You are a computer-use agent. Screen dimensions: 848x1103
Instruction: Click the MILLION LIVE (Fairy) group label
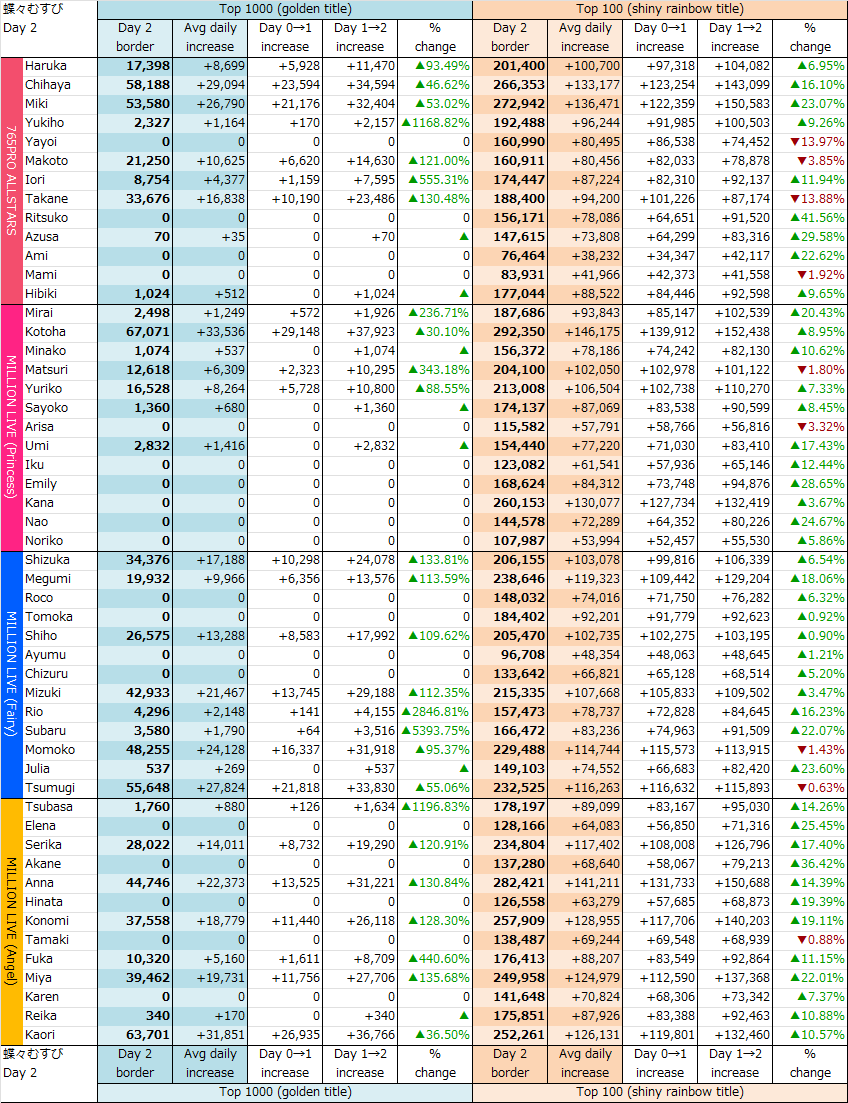coord(11,674)
